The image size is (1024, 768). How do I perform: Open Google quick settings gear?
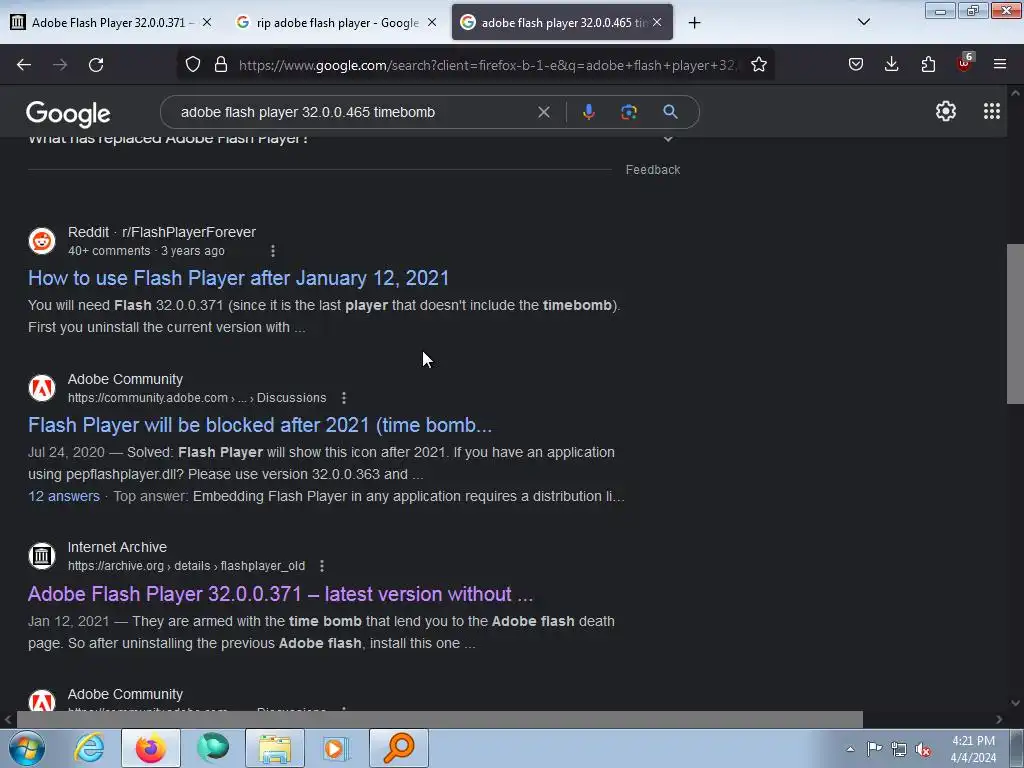click(x=946, y=112)
